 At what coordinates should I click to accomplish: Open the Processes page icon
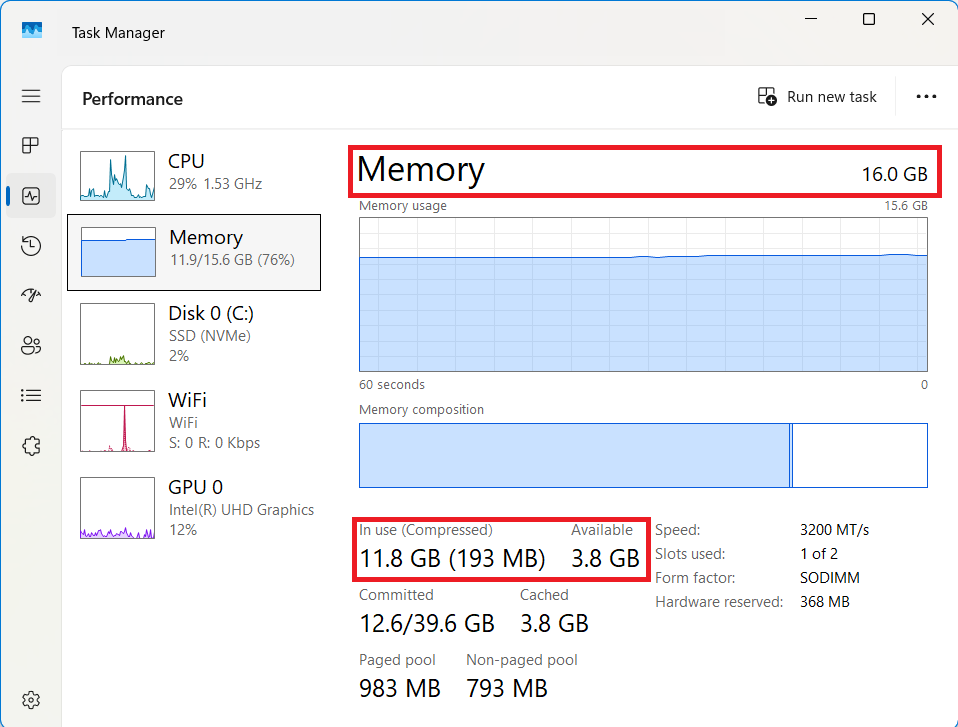tap(31, 146)
